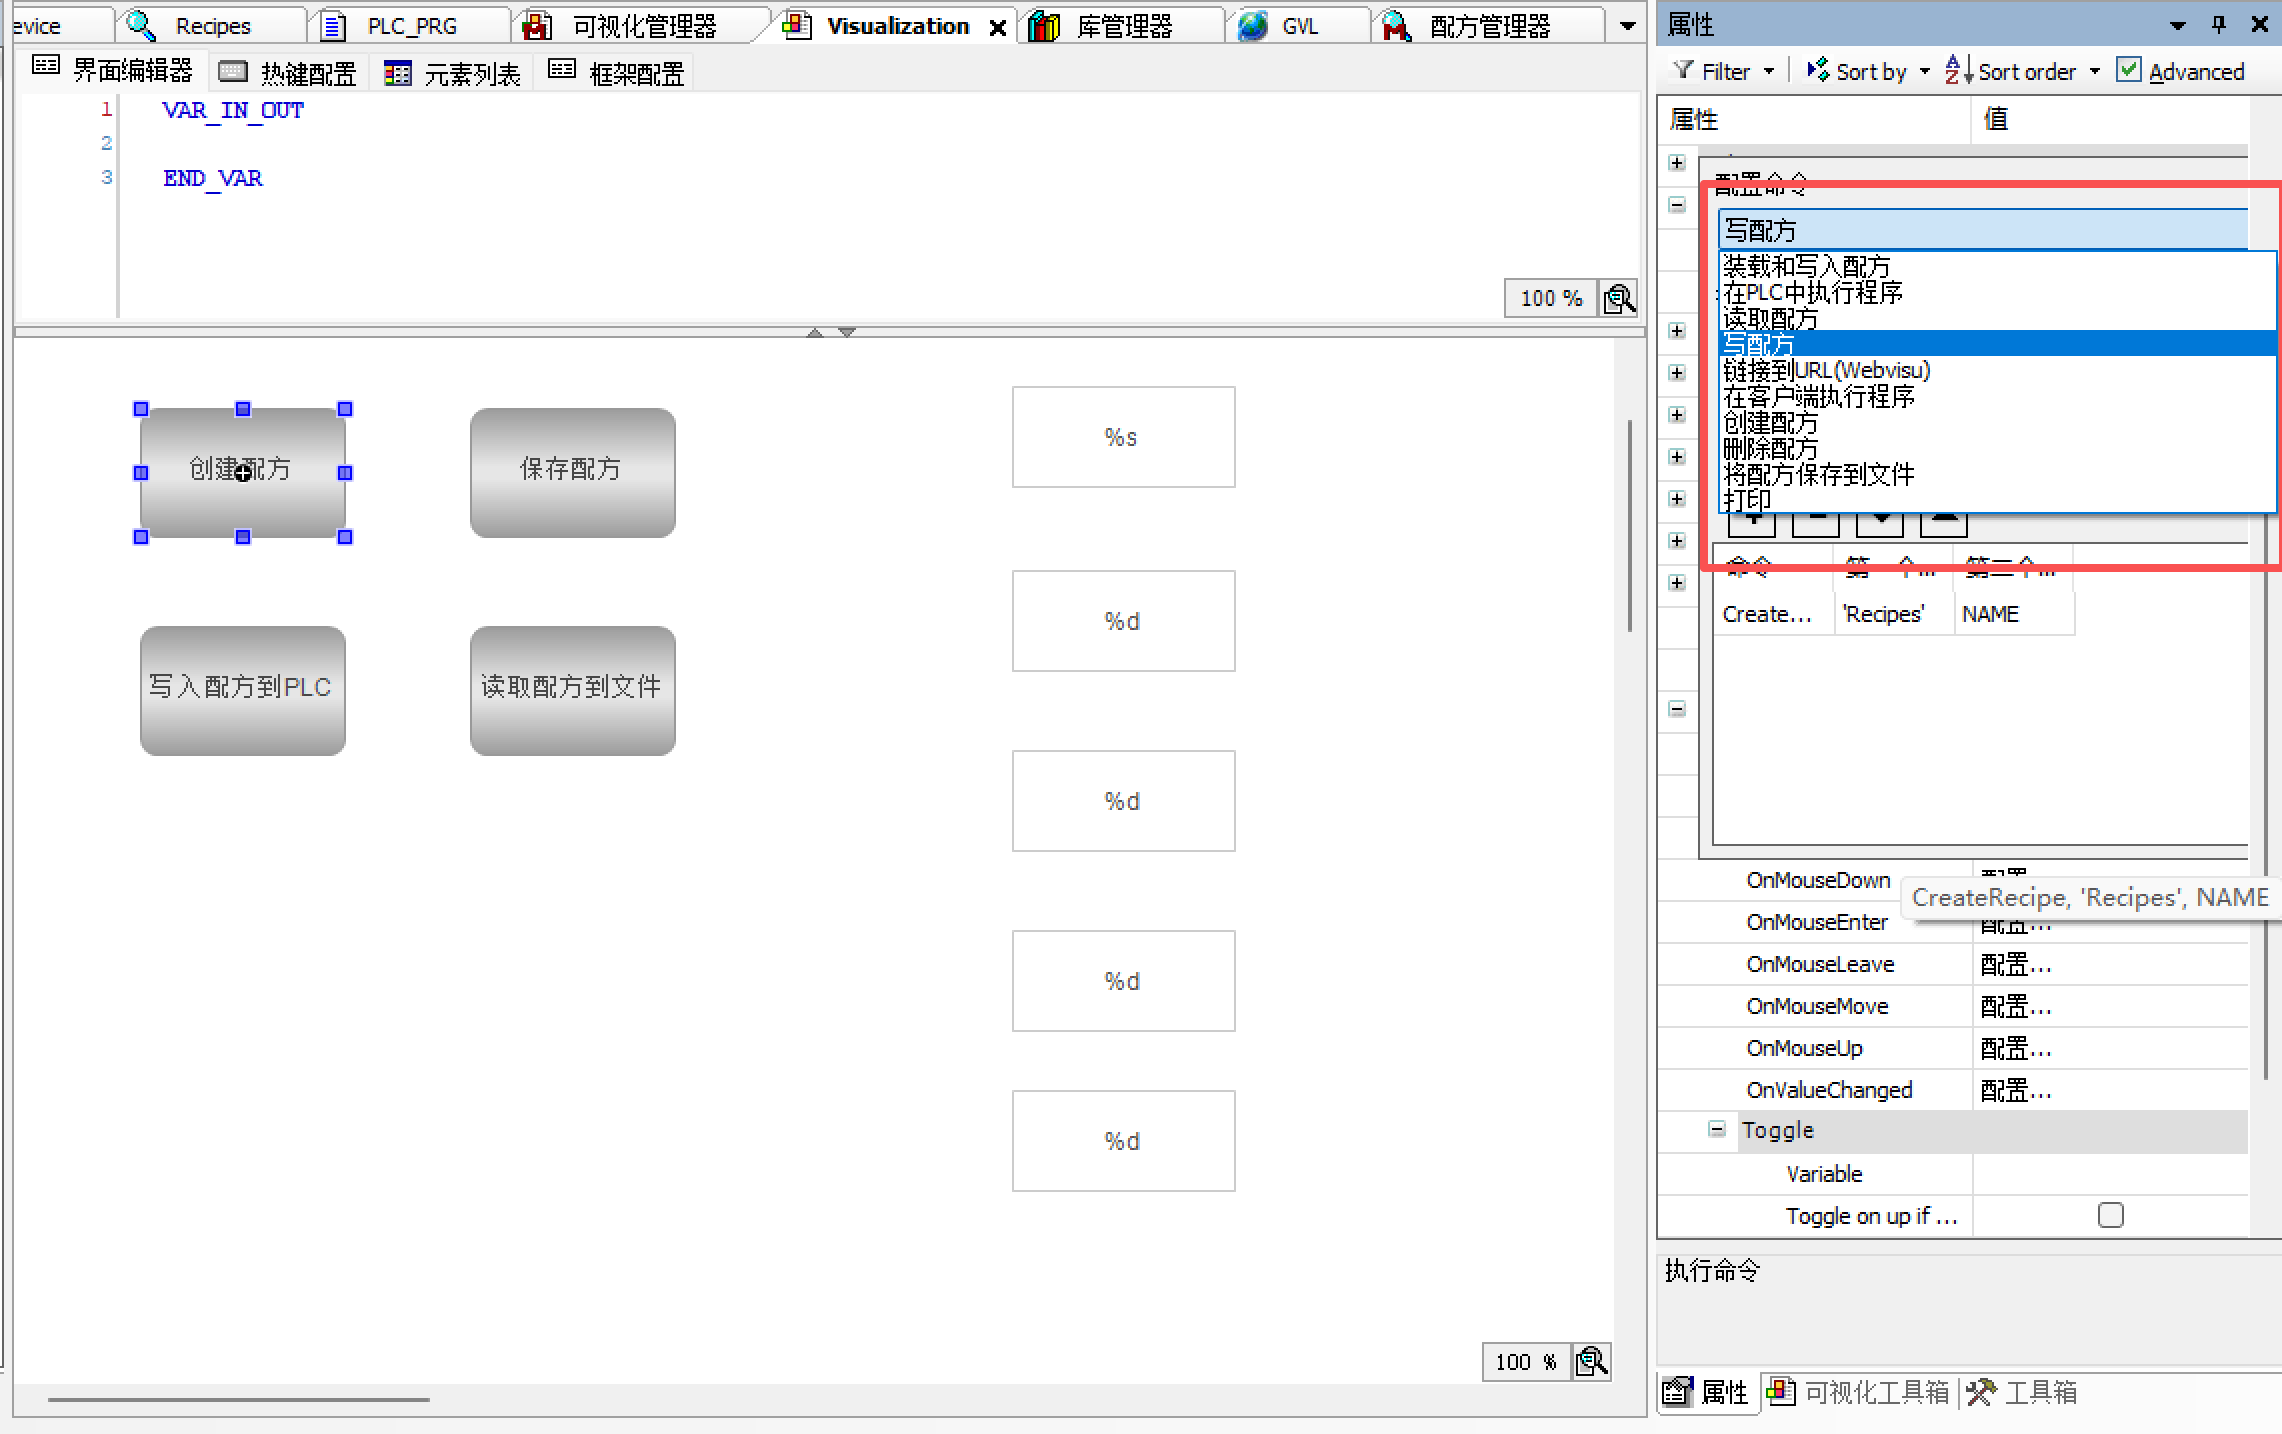Open the Sort order dropdown arrow
2282x1434 pixels.
(x=2095, y=71)
